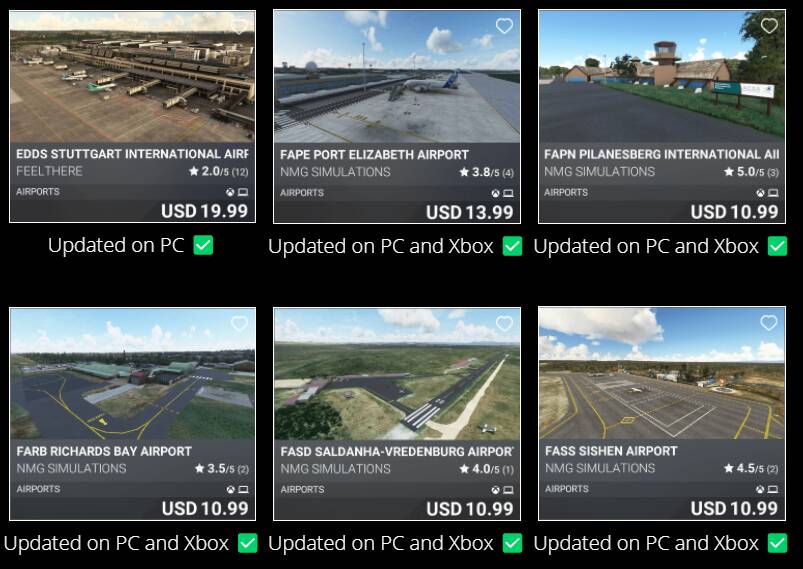Add FAPN Pilanesberg to wishlist via heart
Screen dimensions: 803x569
769,25
